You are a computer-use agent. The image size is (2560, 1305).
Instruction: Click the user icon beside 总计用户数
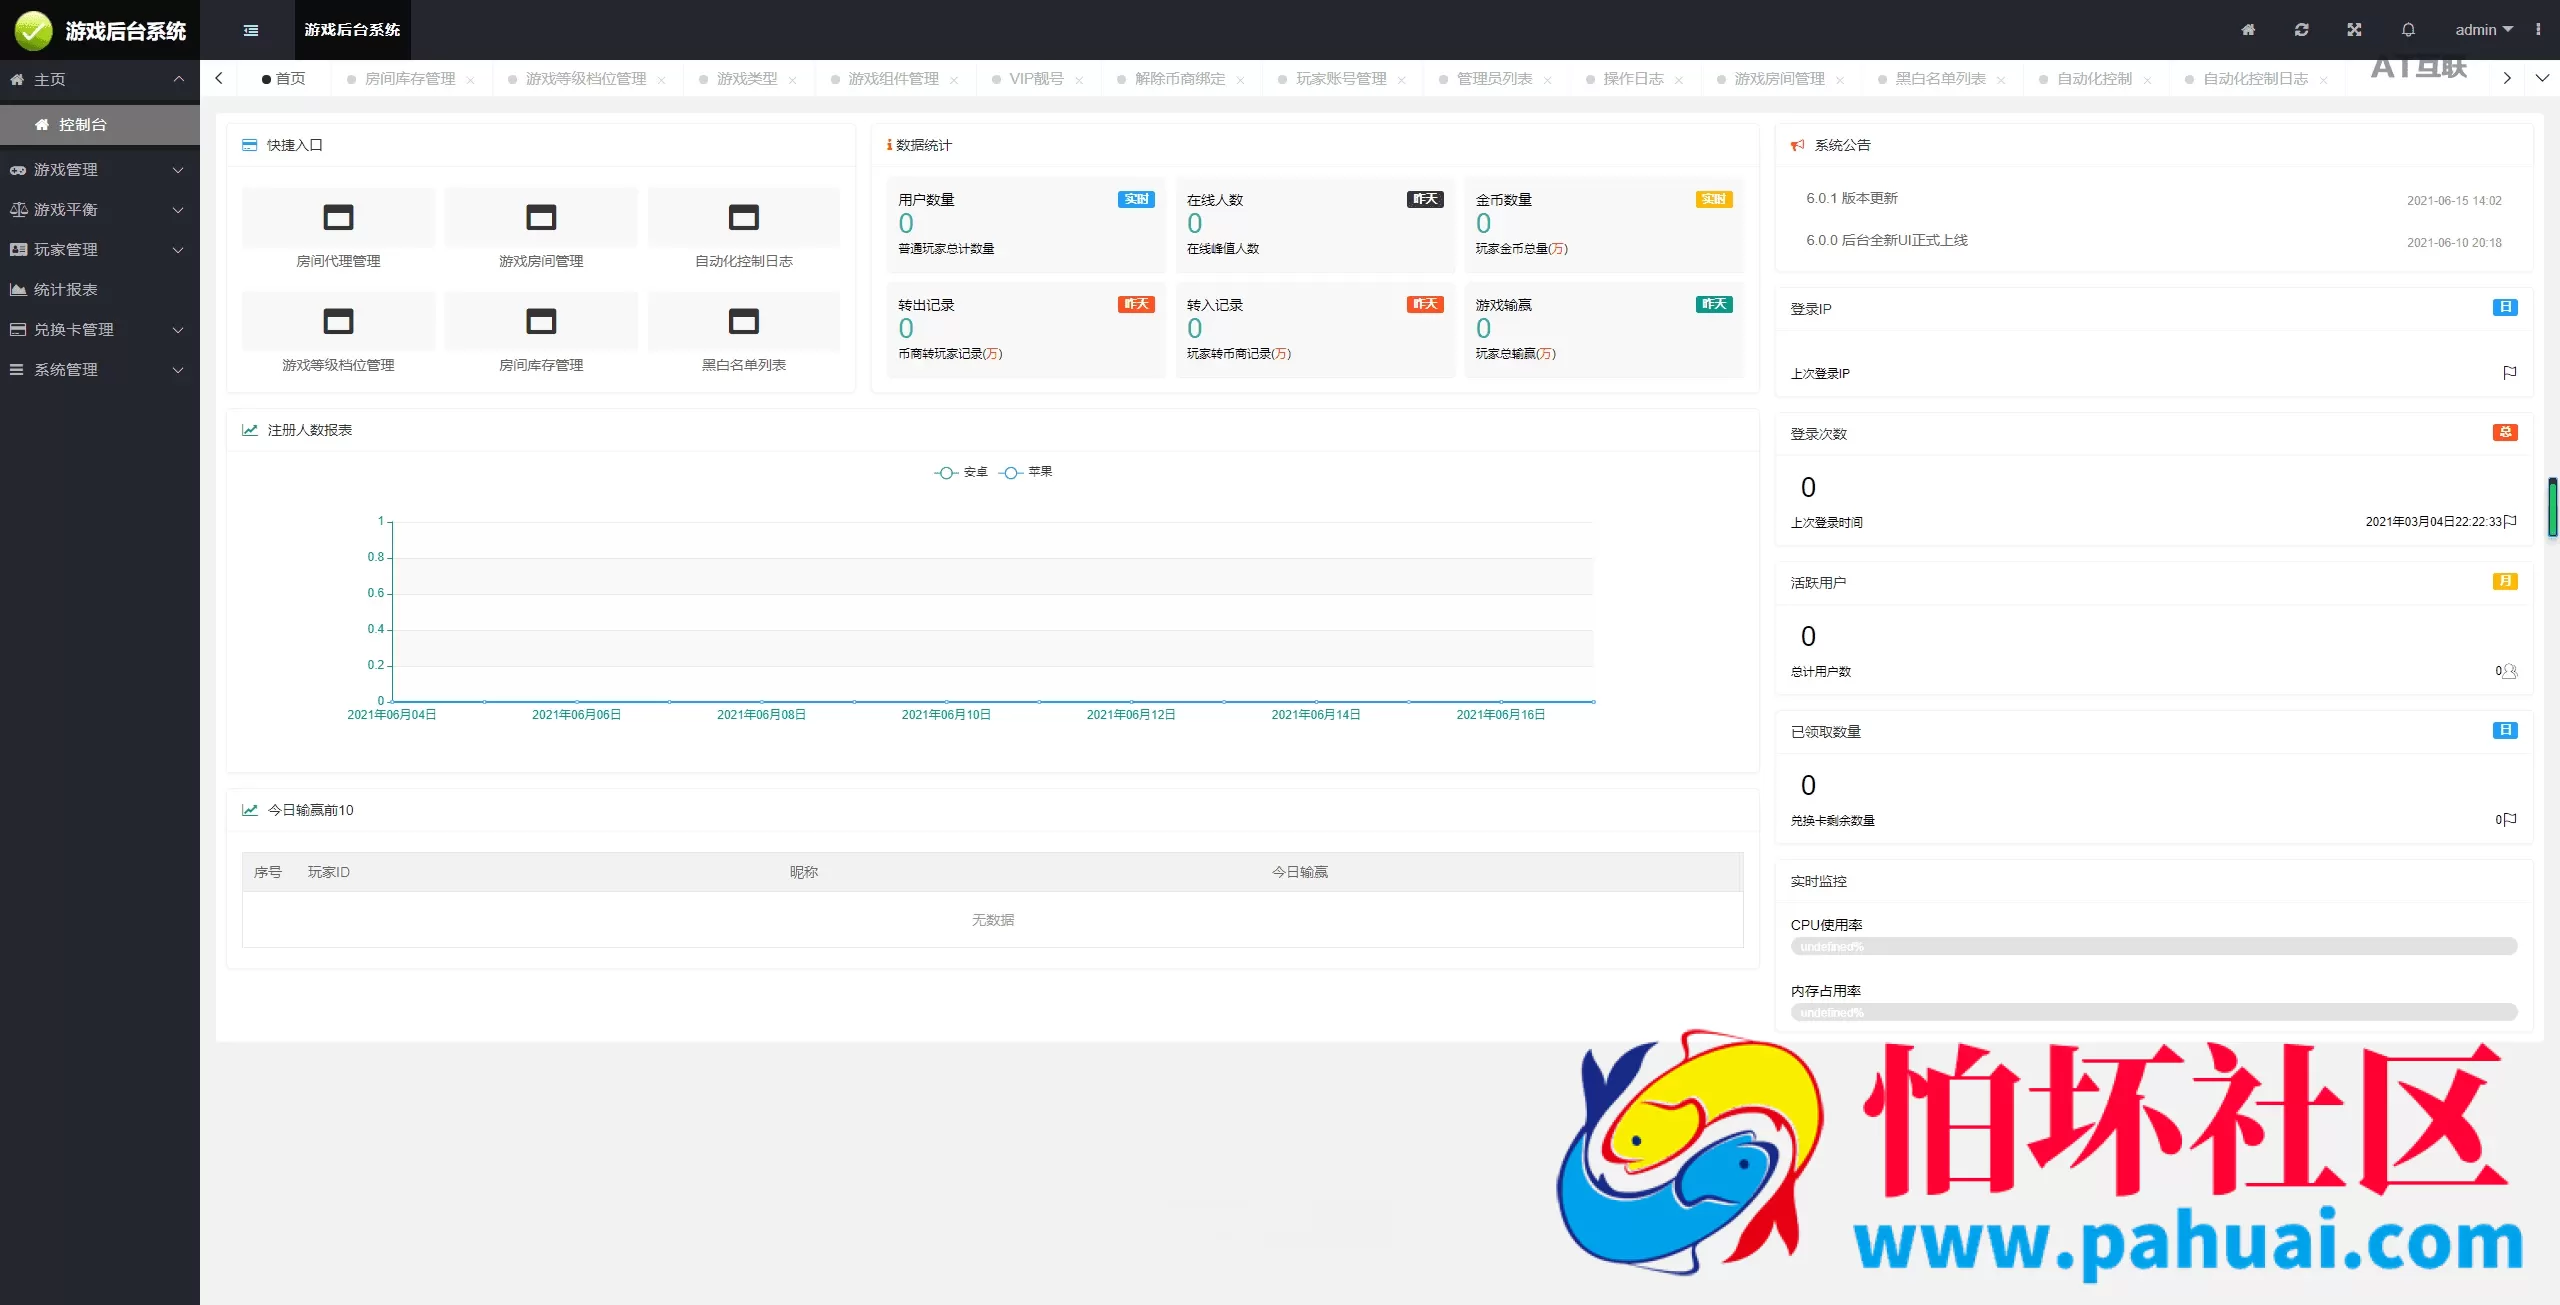[x=2509, y=671]
